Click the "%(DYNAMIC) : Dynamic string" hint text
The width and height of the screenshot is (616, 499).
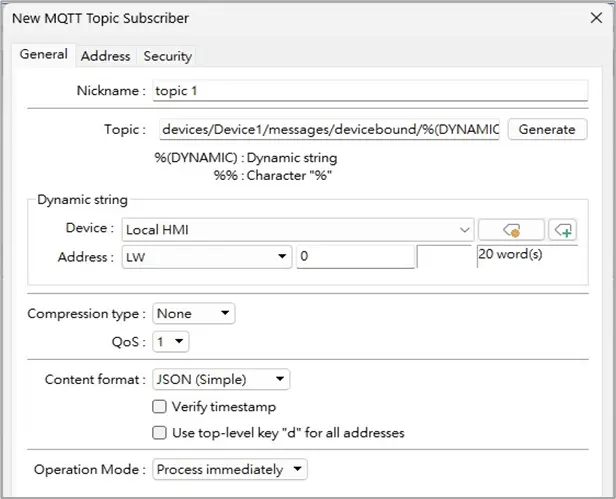tap(246, 158)
